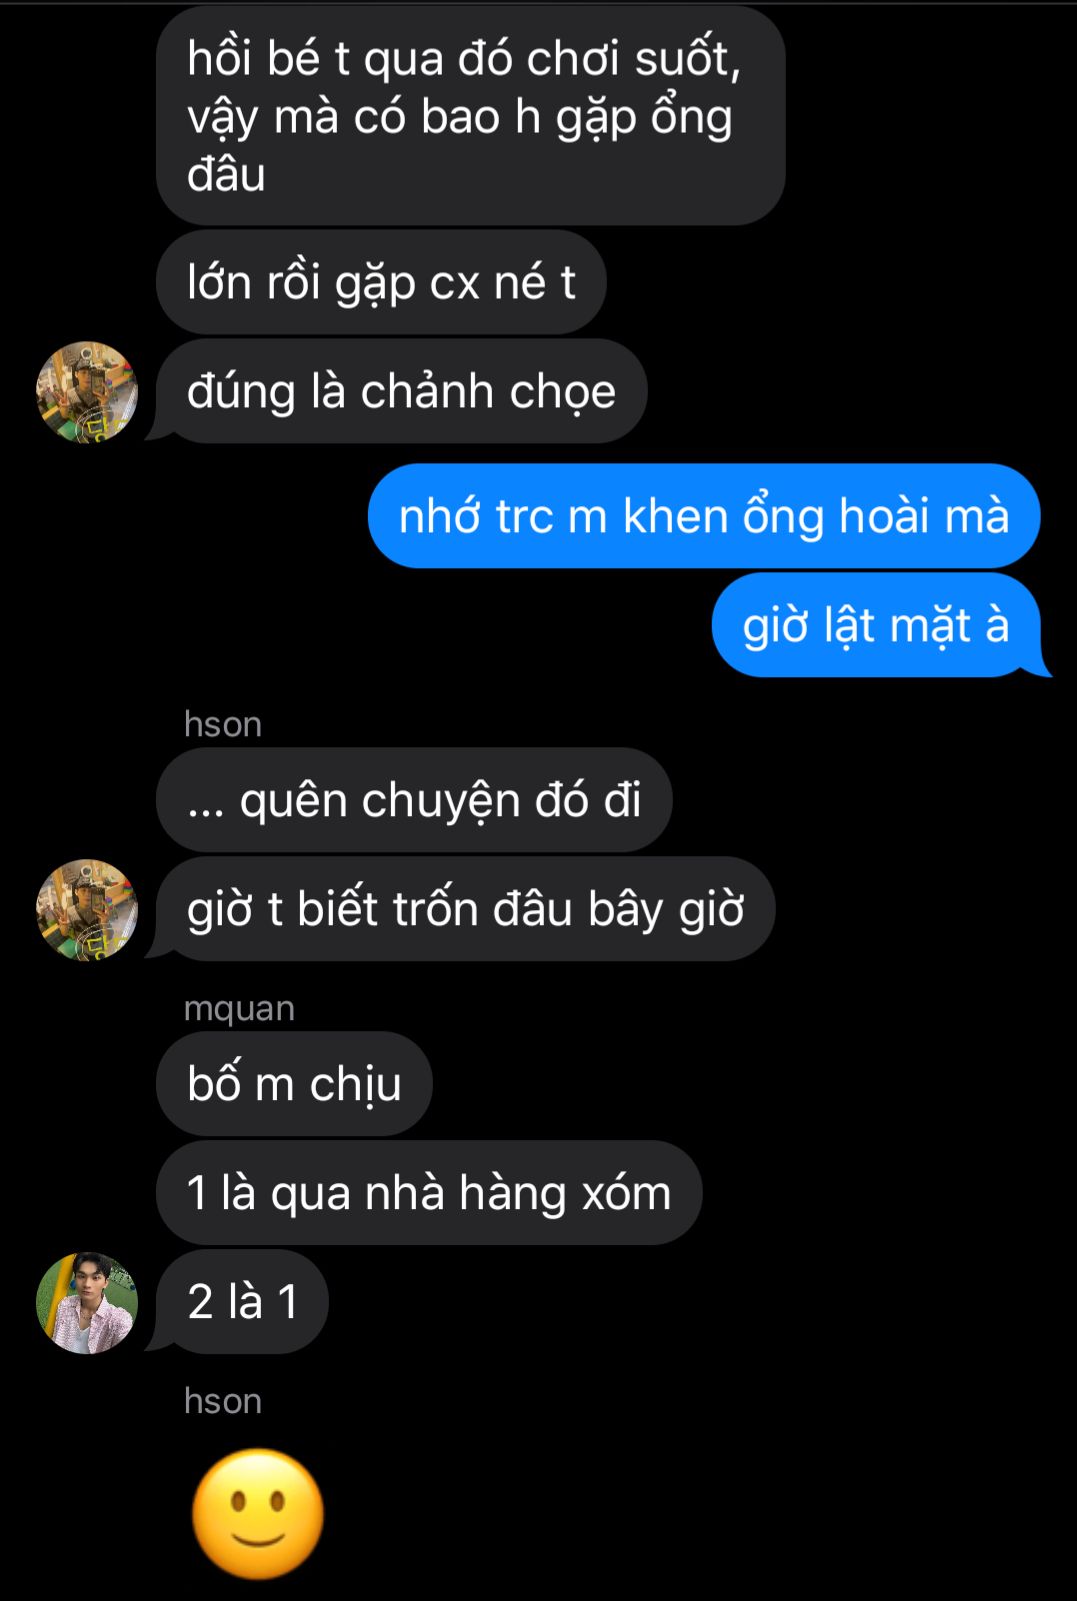Tap the blue 'giờ lật mặt à' message

coord(876,625)
